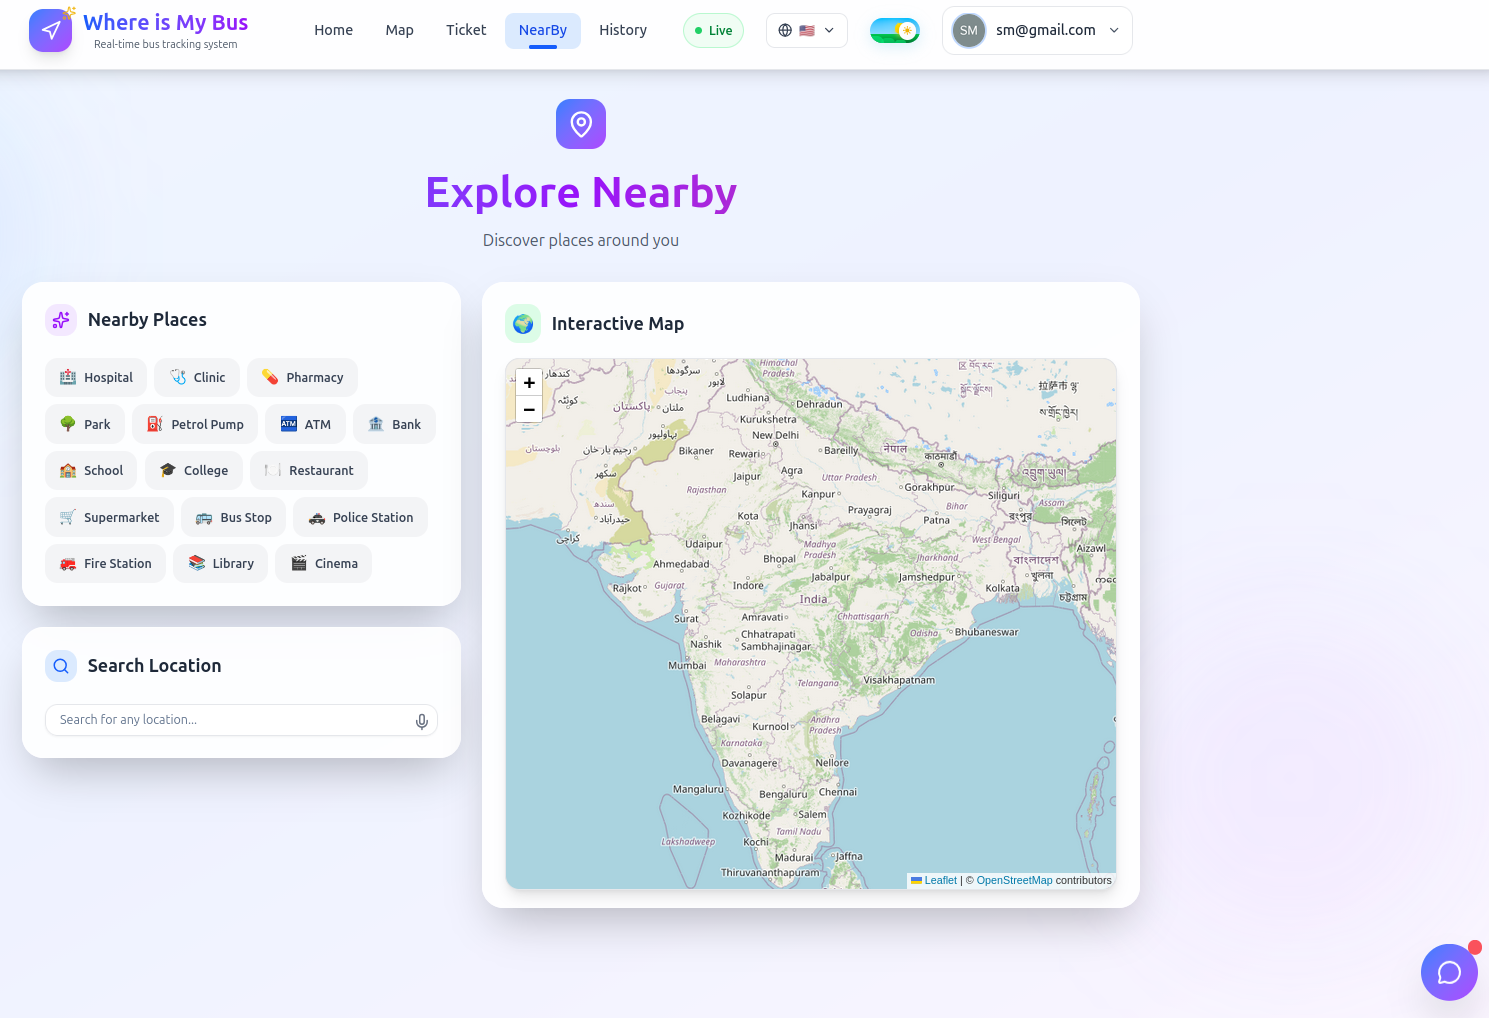Open the chat support bubble
Image resolution: width=1489 pixels, height=1018 pixels.
click(x=1448, y=972)
